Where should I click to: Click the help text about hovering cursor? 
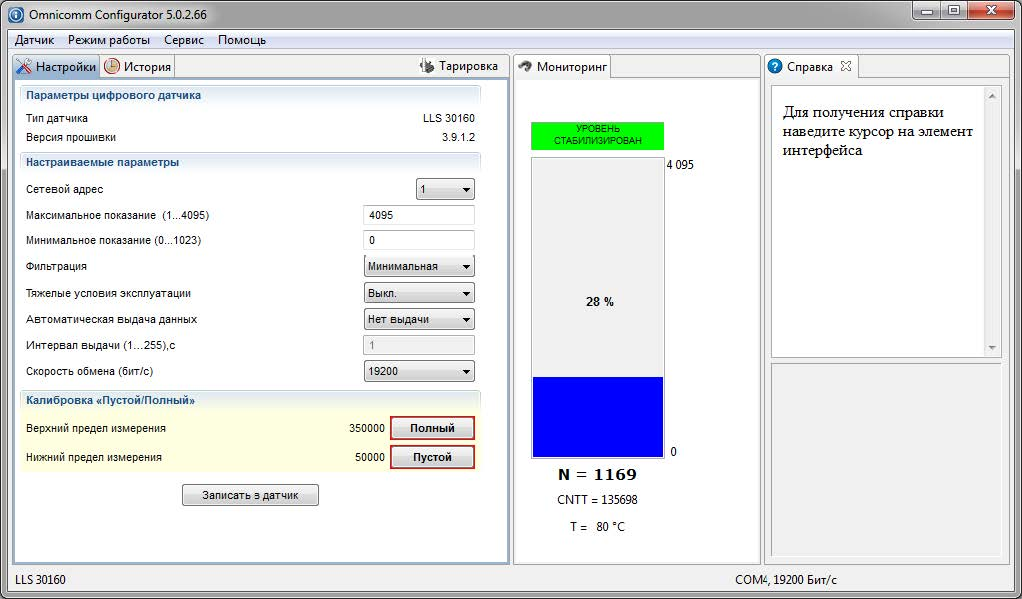877,131
